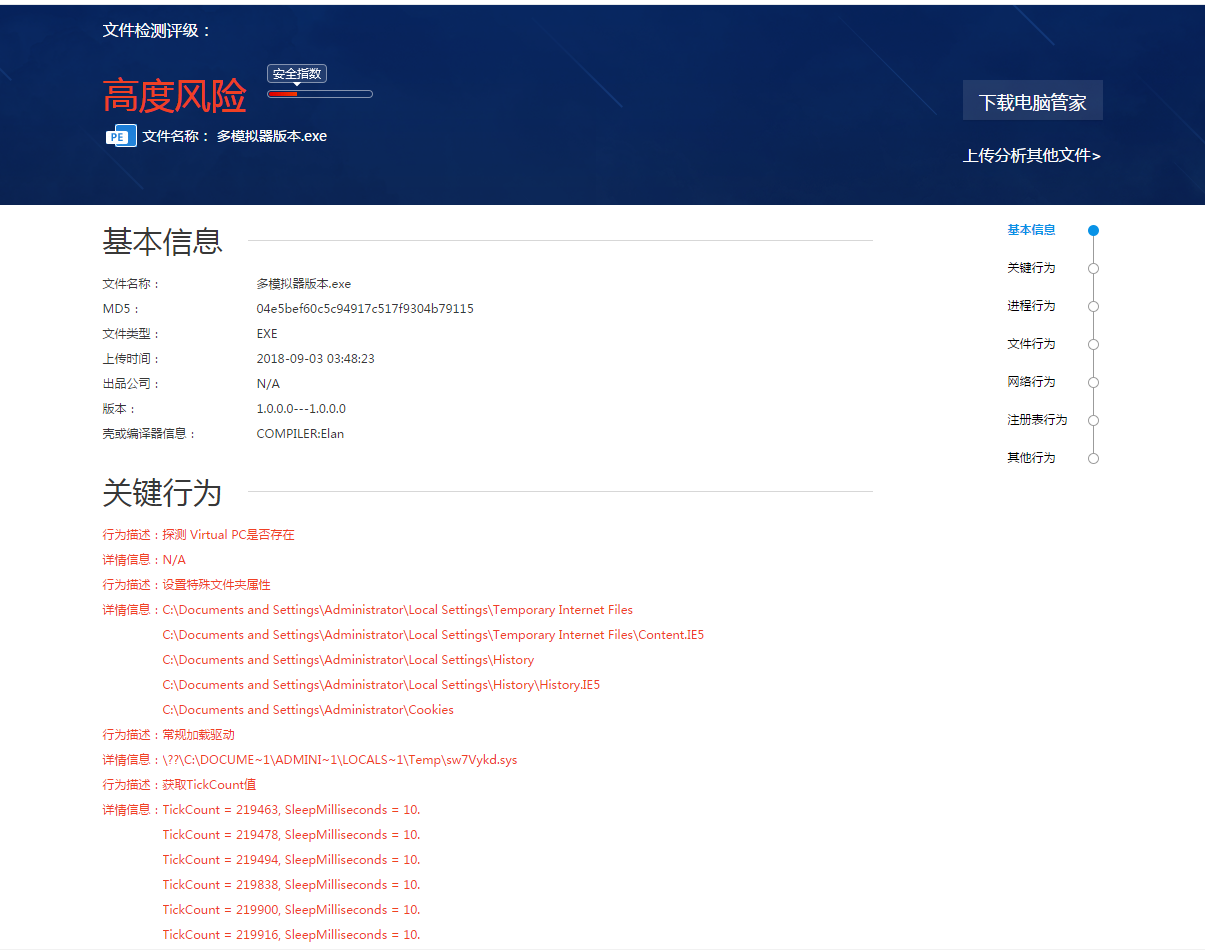Viewport: 1205px width, 950px height.
Task: Click the timeline dot next to 注册表行为
Action: coord(1093,420)
